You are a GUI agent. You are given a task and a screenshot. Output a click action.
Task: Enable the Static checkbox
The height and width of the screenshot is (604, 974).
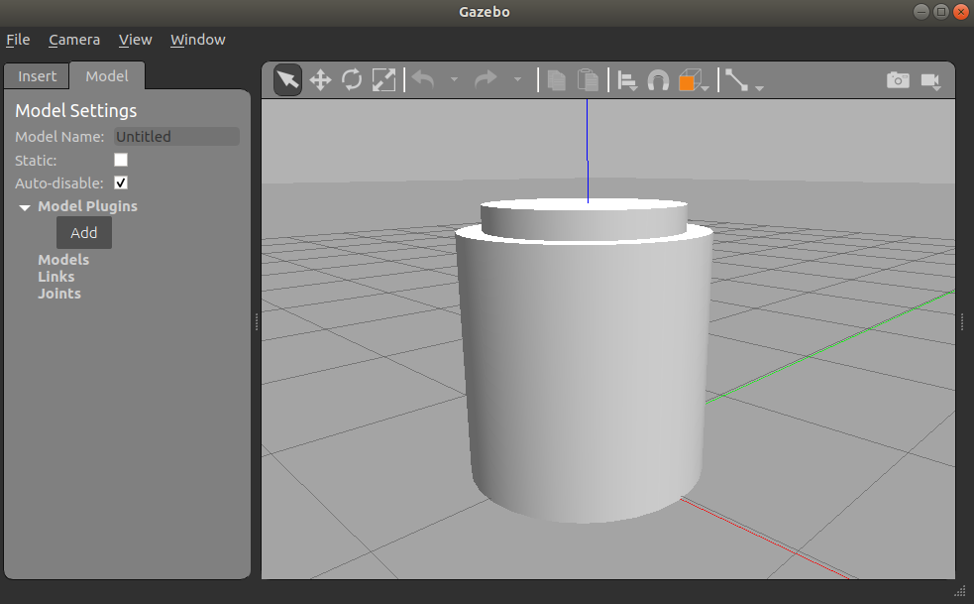tap(121, 160)
